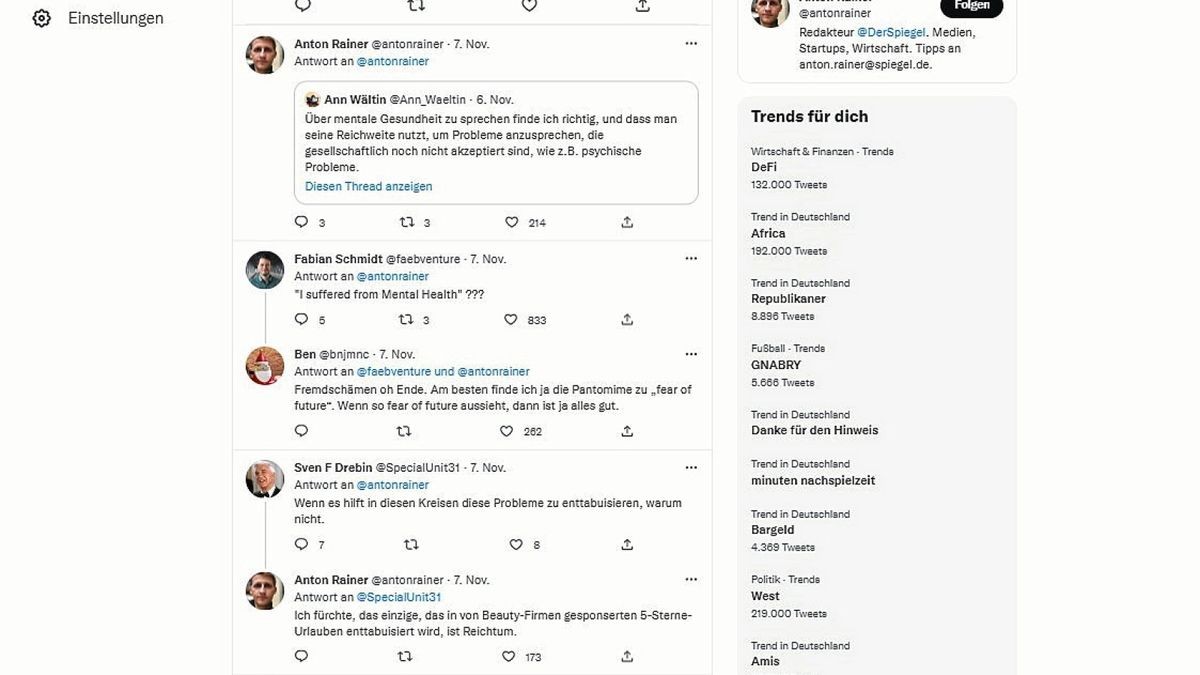Retweet Fabian Schmidt's "Mental Health" tweet
The height and width of the screenshot is (675, 1200).
[x=407, y=320]
